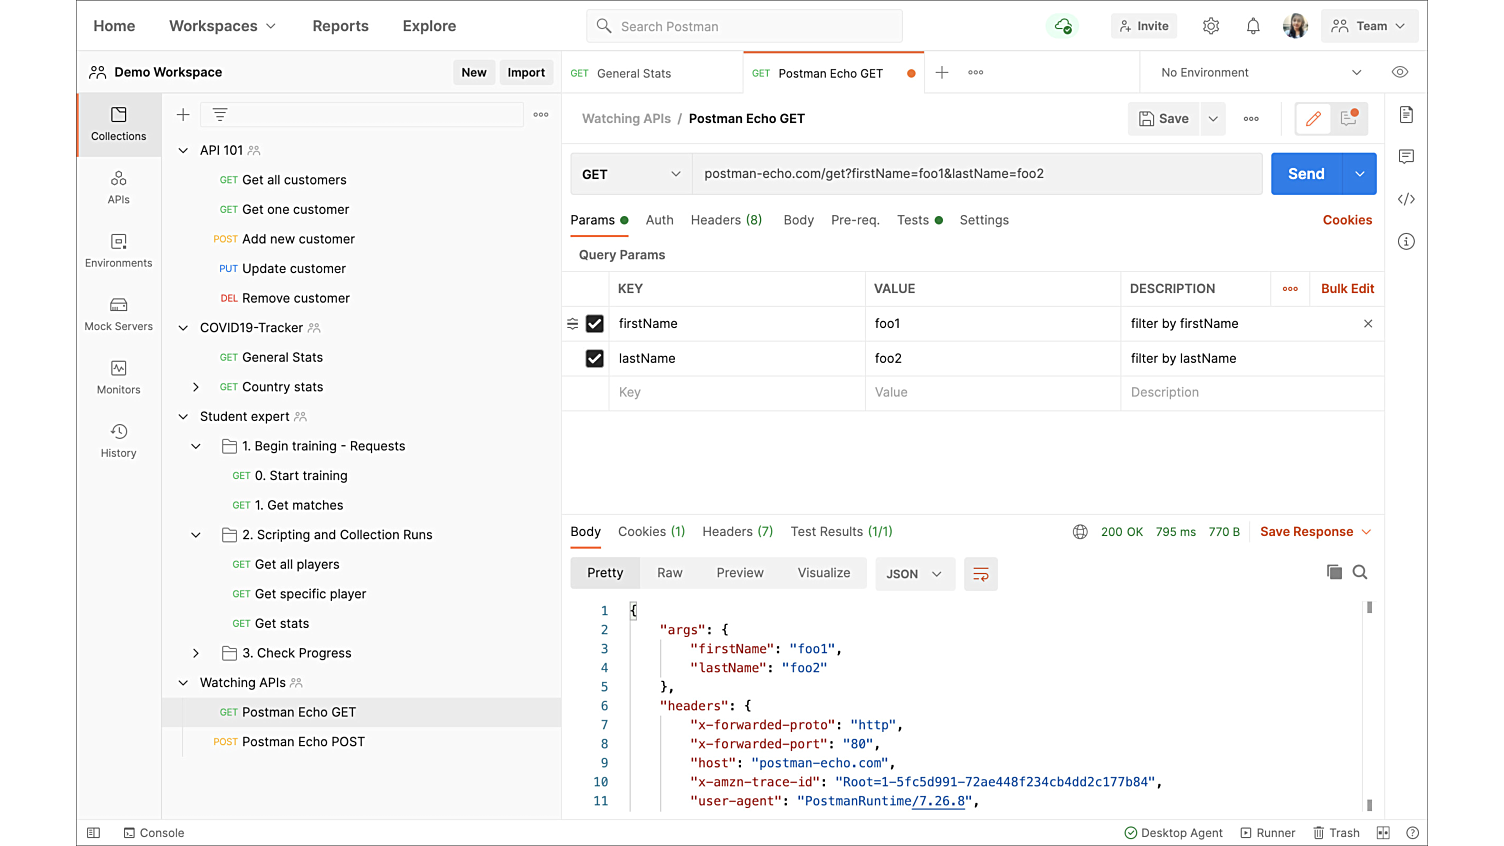
Task: Expand the 3. Check Progress folder
Action: click(x=196, y=653)
